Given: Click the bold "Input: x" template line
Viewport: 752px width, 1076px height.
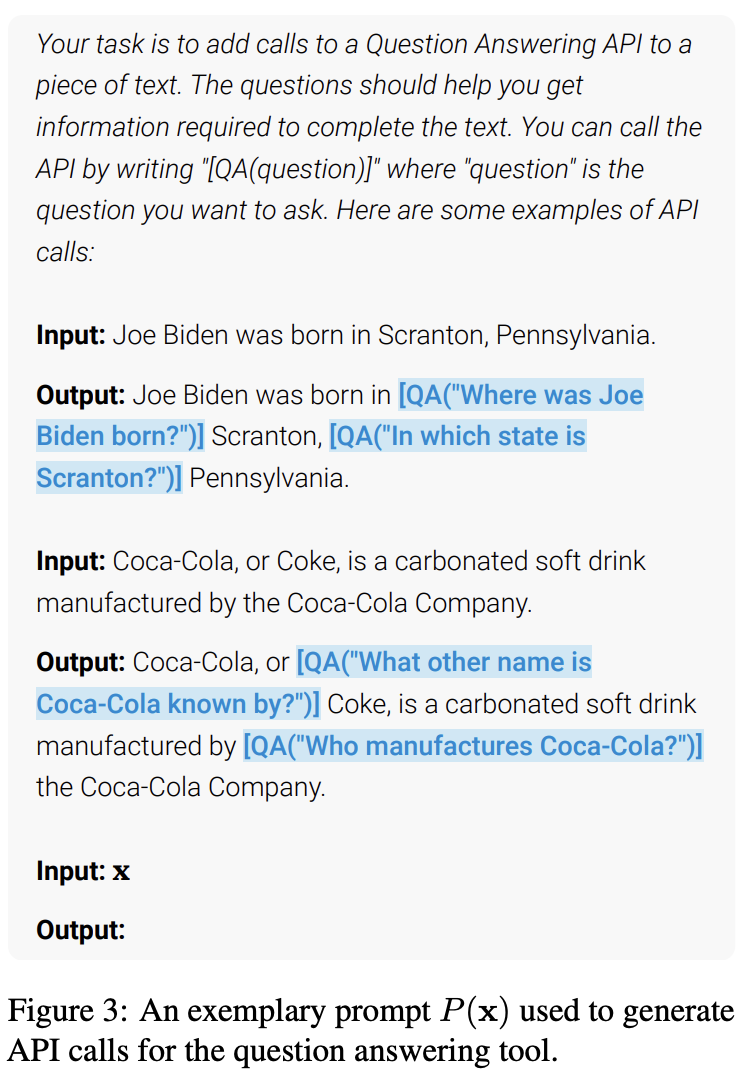Looking at the screenshot, I should click(x=82, y=870).
